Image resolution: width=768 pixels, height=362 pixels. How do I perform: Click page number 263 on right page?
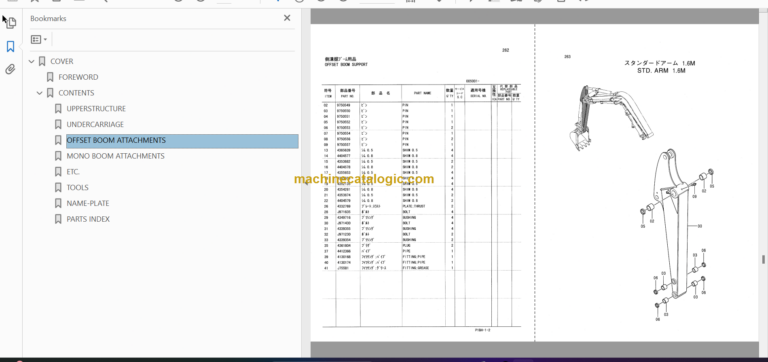tap(567, 56)
